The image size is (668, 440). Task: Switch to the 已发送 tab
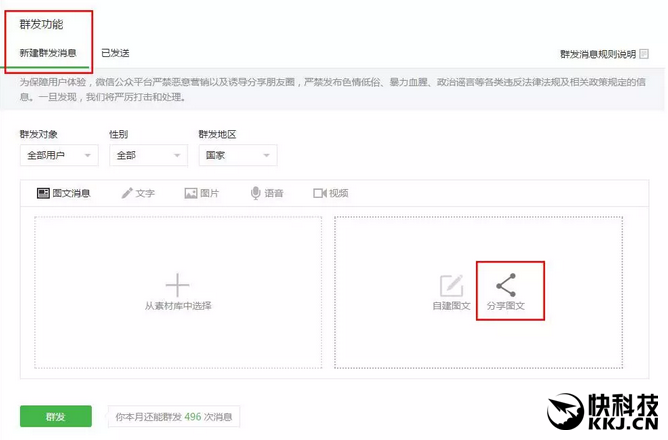115,53
